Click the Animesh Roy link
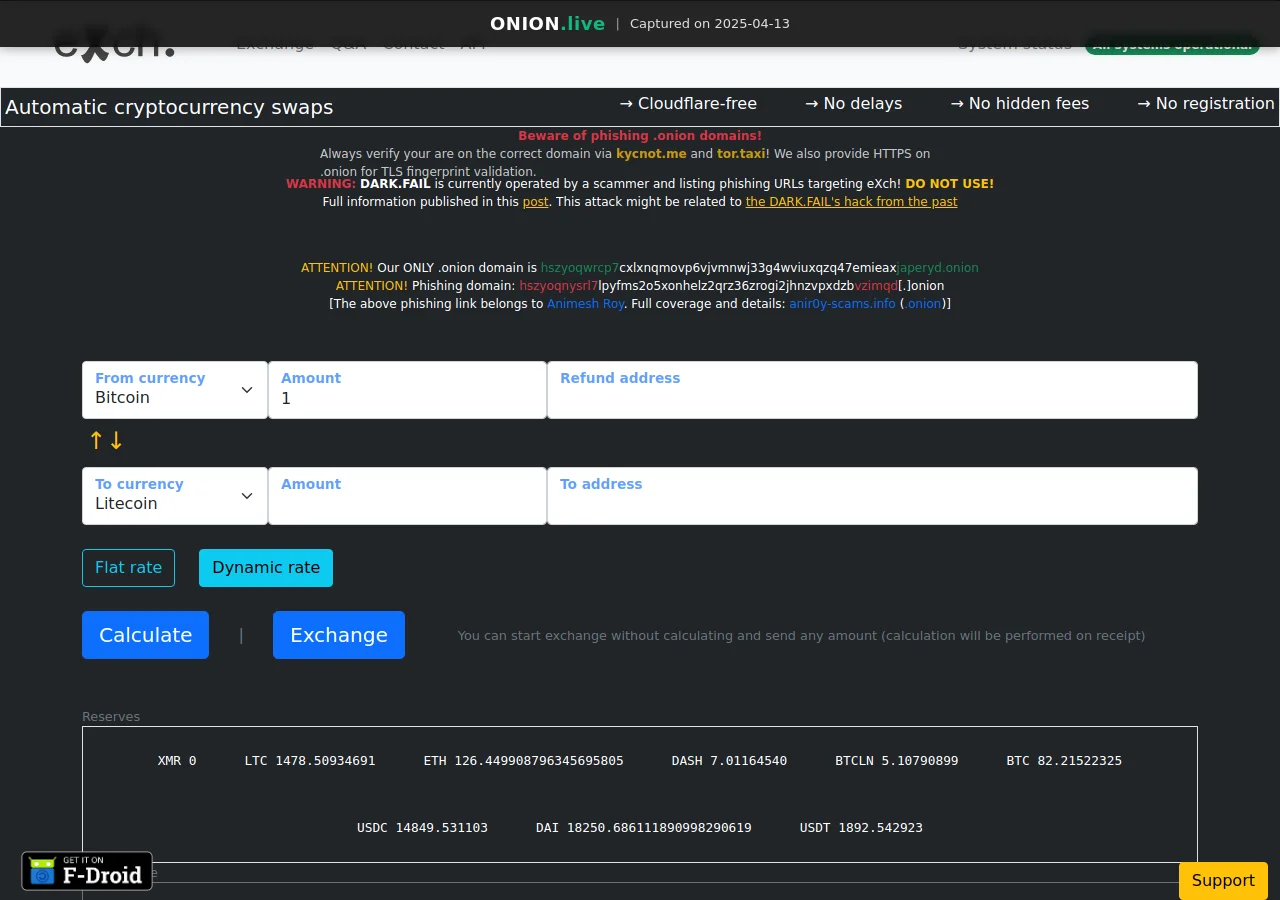The image size is (1280, 900). [x=585, y=304]
